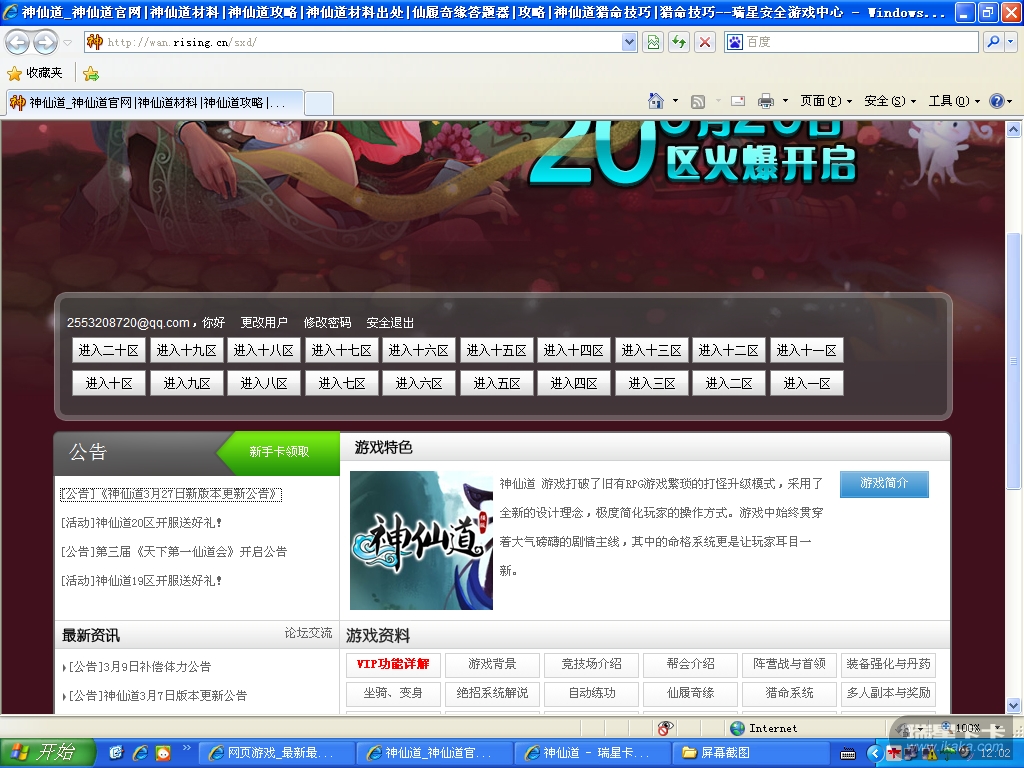Screen dimensions: 1024x768
Task: Click the 修改密码 link
Action: point(327,323)
